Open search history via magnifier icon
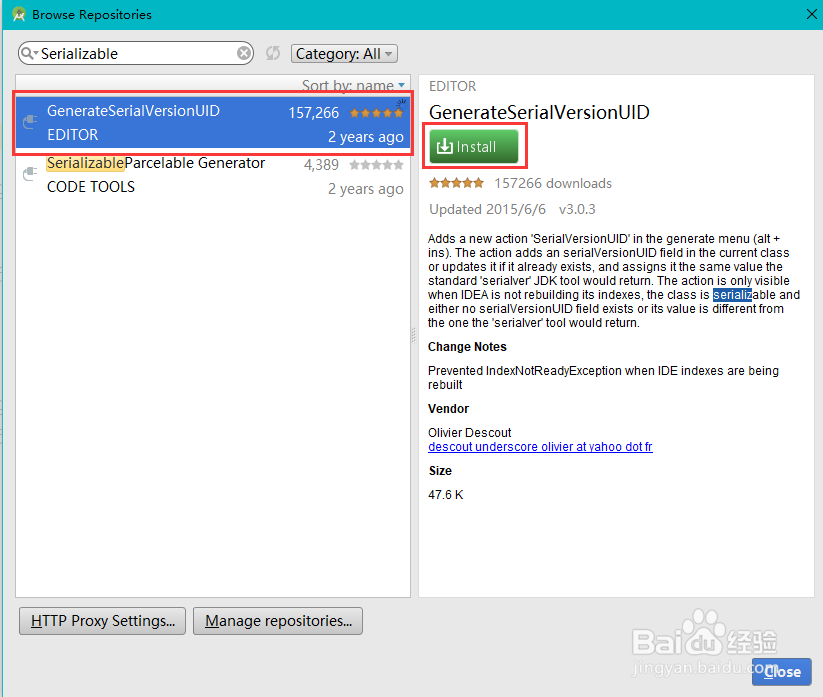The width and height of the screenshot is (823, 697). point(29,54)
